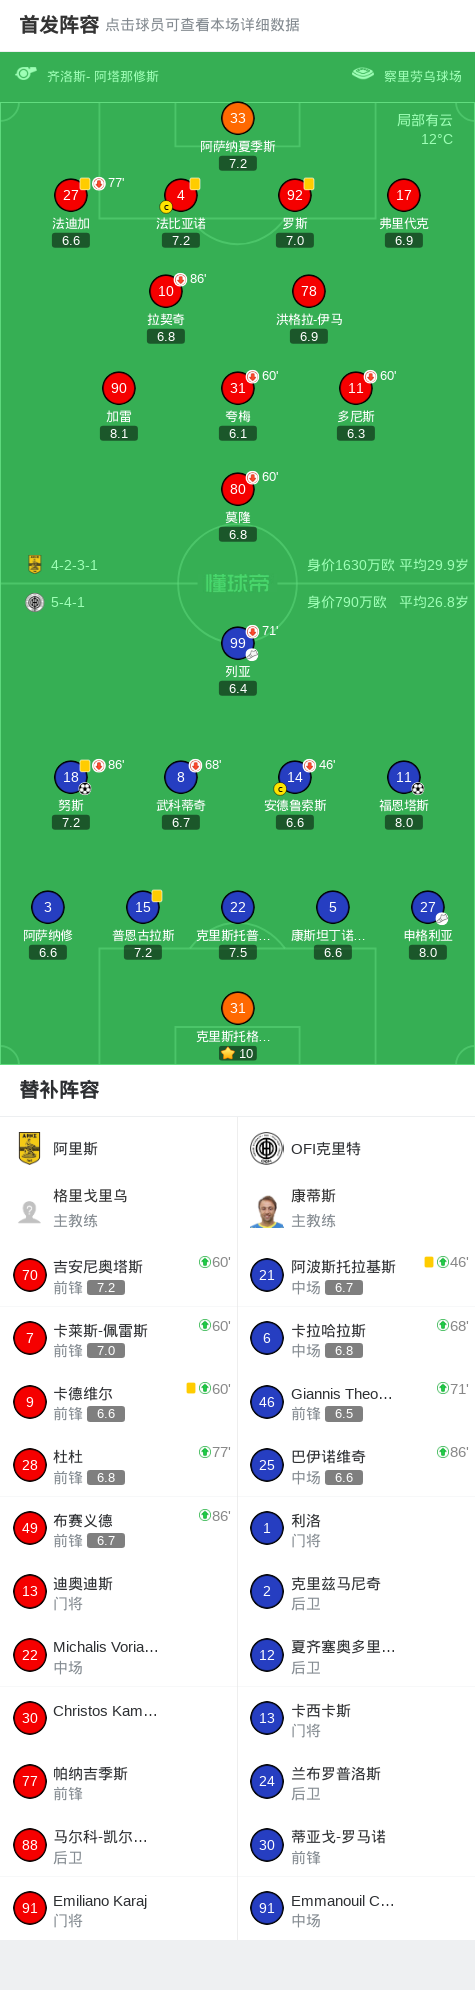Open player 11 福恩塔斯 details

pyautogui.click(x=403, y=777)
